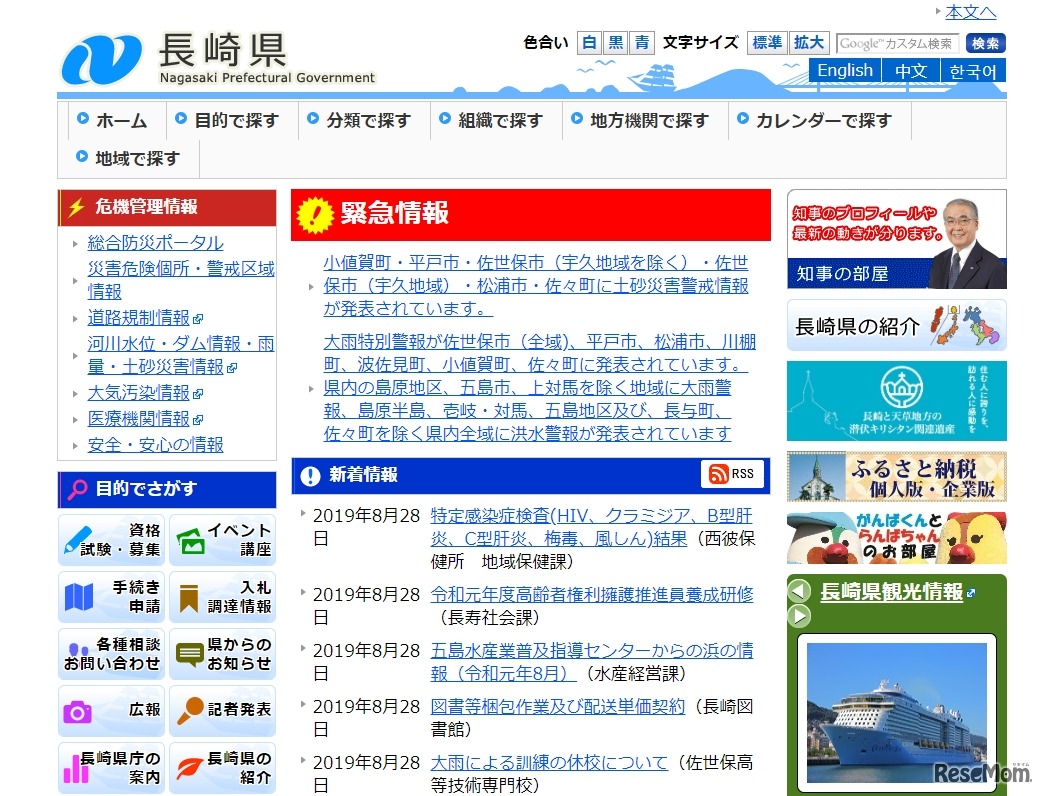The width and height of the screenshot is (1045, 796).
Task: Click the 検索 search button
Action: [985, 43]
